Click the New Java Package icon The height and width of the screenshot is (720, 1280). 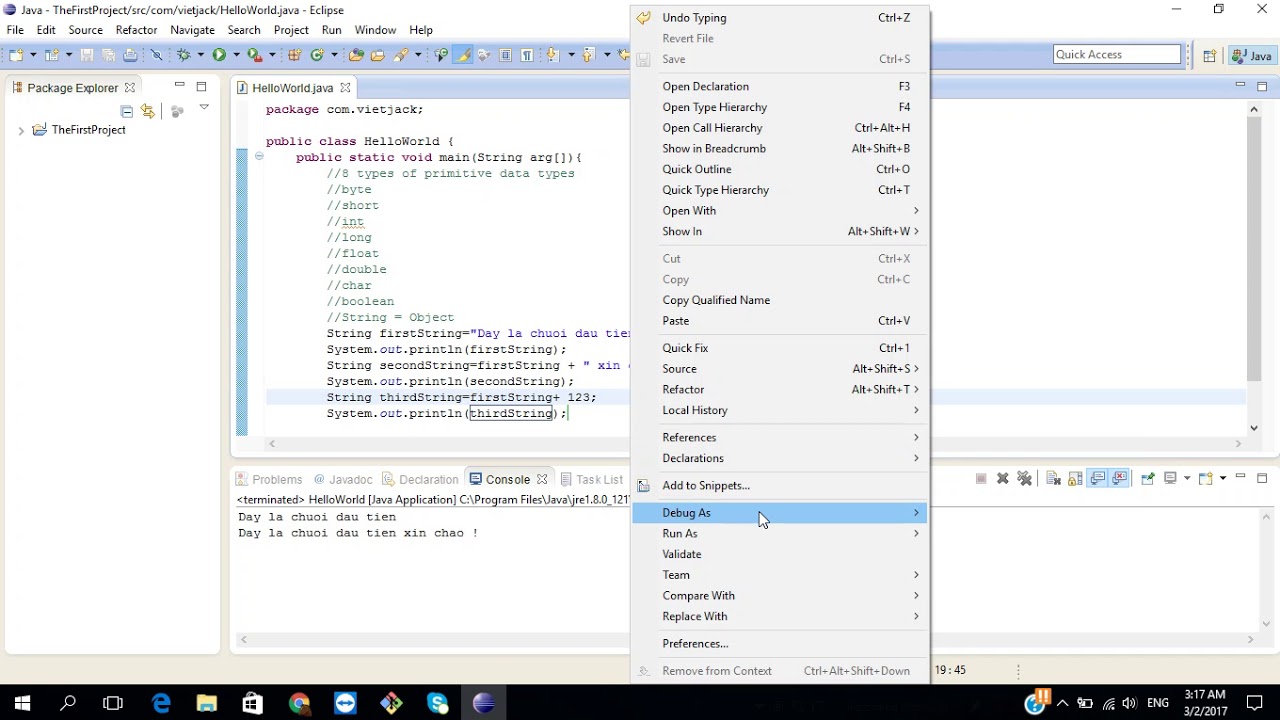(295, 55)
